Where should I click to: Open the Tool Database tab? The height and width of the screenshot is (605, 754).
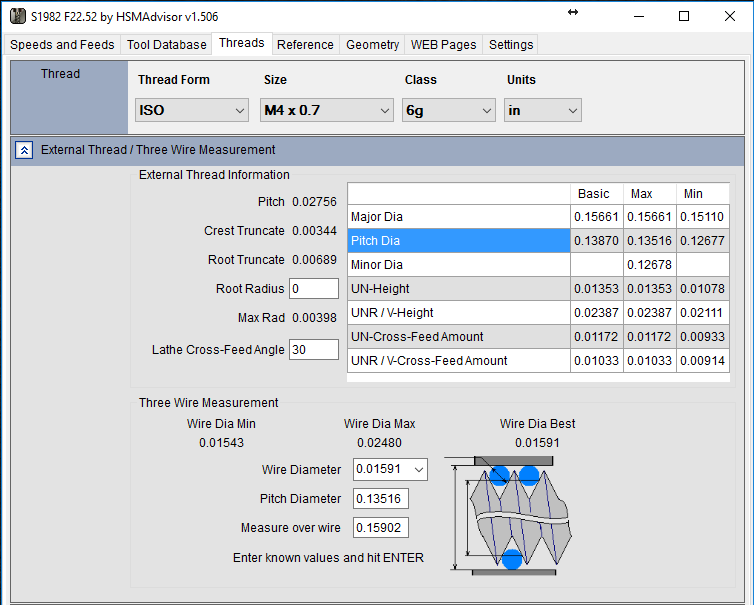[166, 45]
